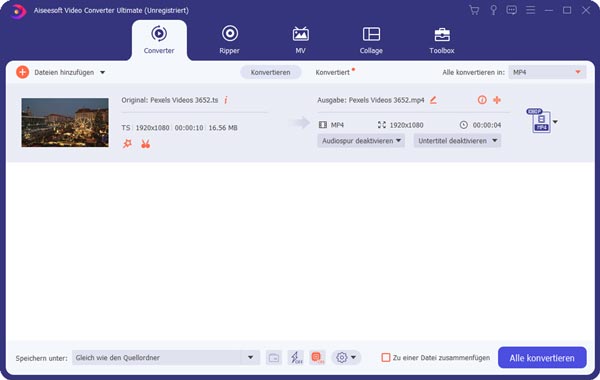Image resolution: width=600 pixels, height=380 pixels.
Task: Click the Dateien hinzufügen label
Action: coord(64,72)
